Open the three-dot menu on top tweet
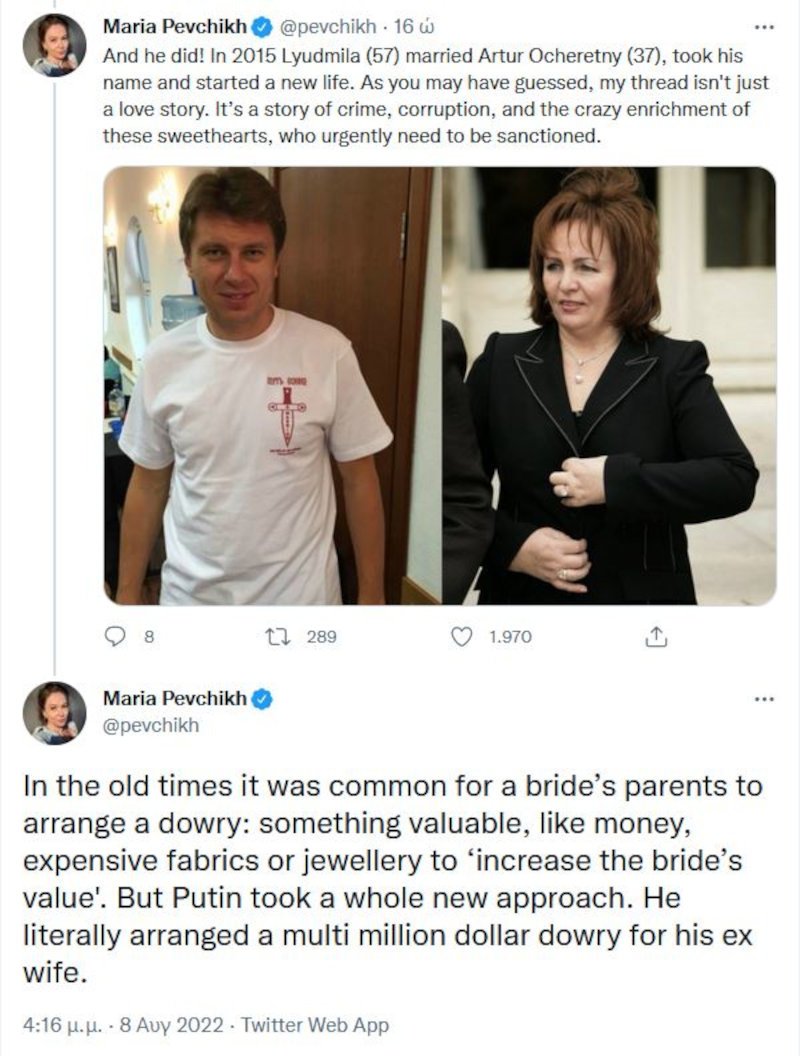The width and height of the screenshot is (800, 1056). coord(764,28)
